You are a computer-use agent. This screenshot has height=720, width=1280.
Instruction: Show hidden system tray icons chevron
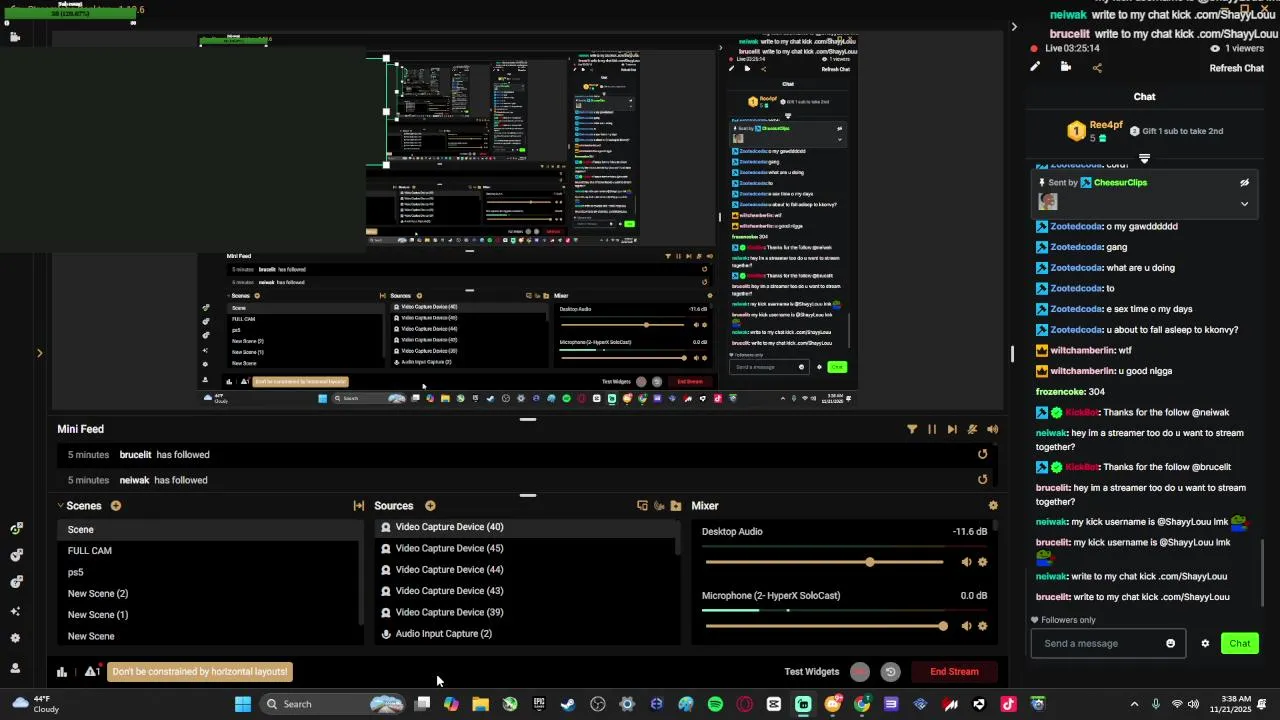[1134, 704]
